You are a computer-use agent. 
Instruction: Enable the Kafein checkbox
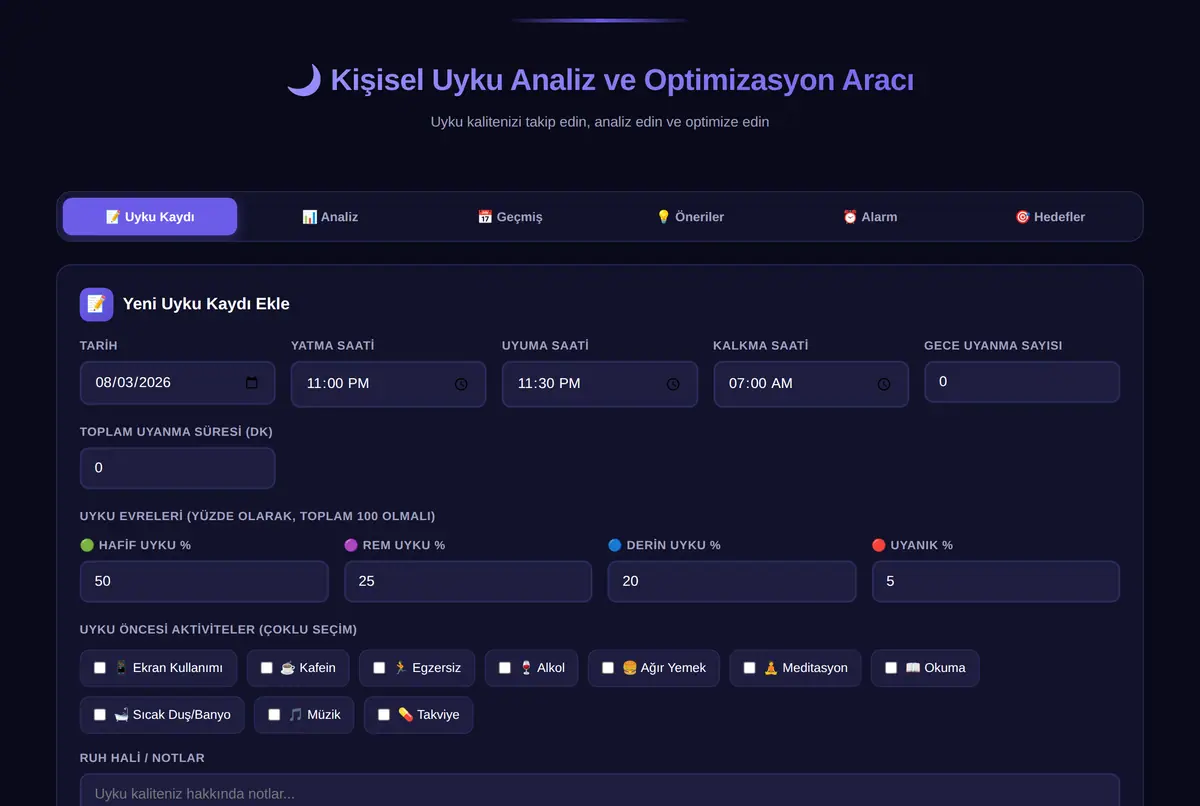pos(267,668)
